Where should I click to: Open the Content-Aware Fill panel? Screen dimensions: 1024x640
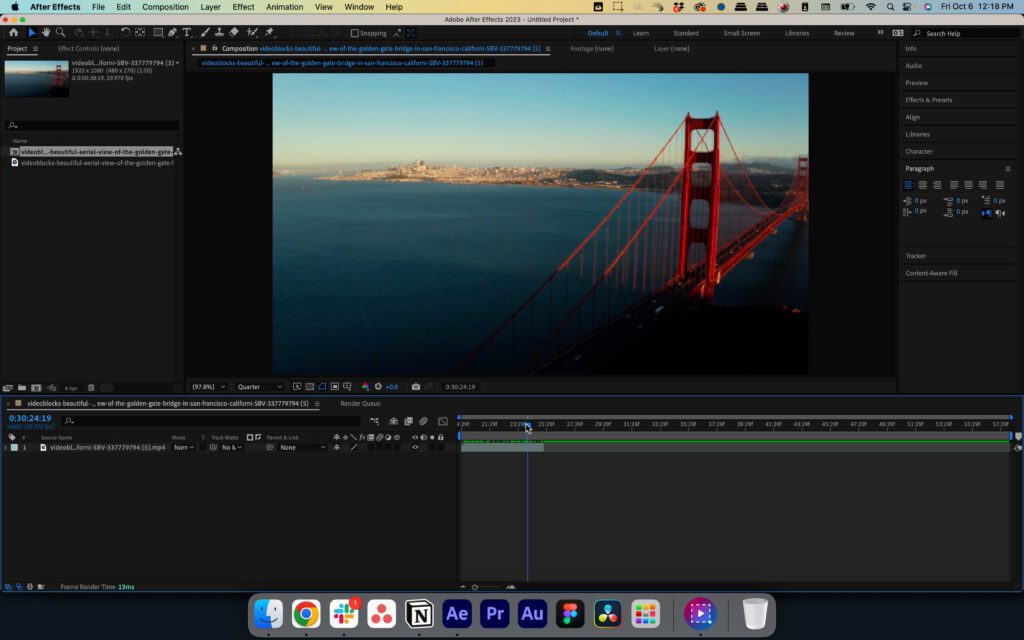[x=931, y=273]
